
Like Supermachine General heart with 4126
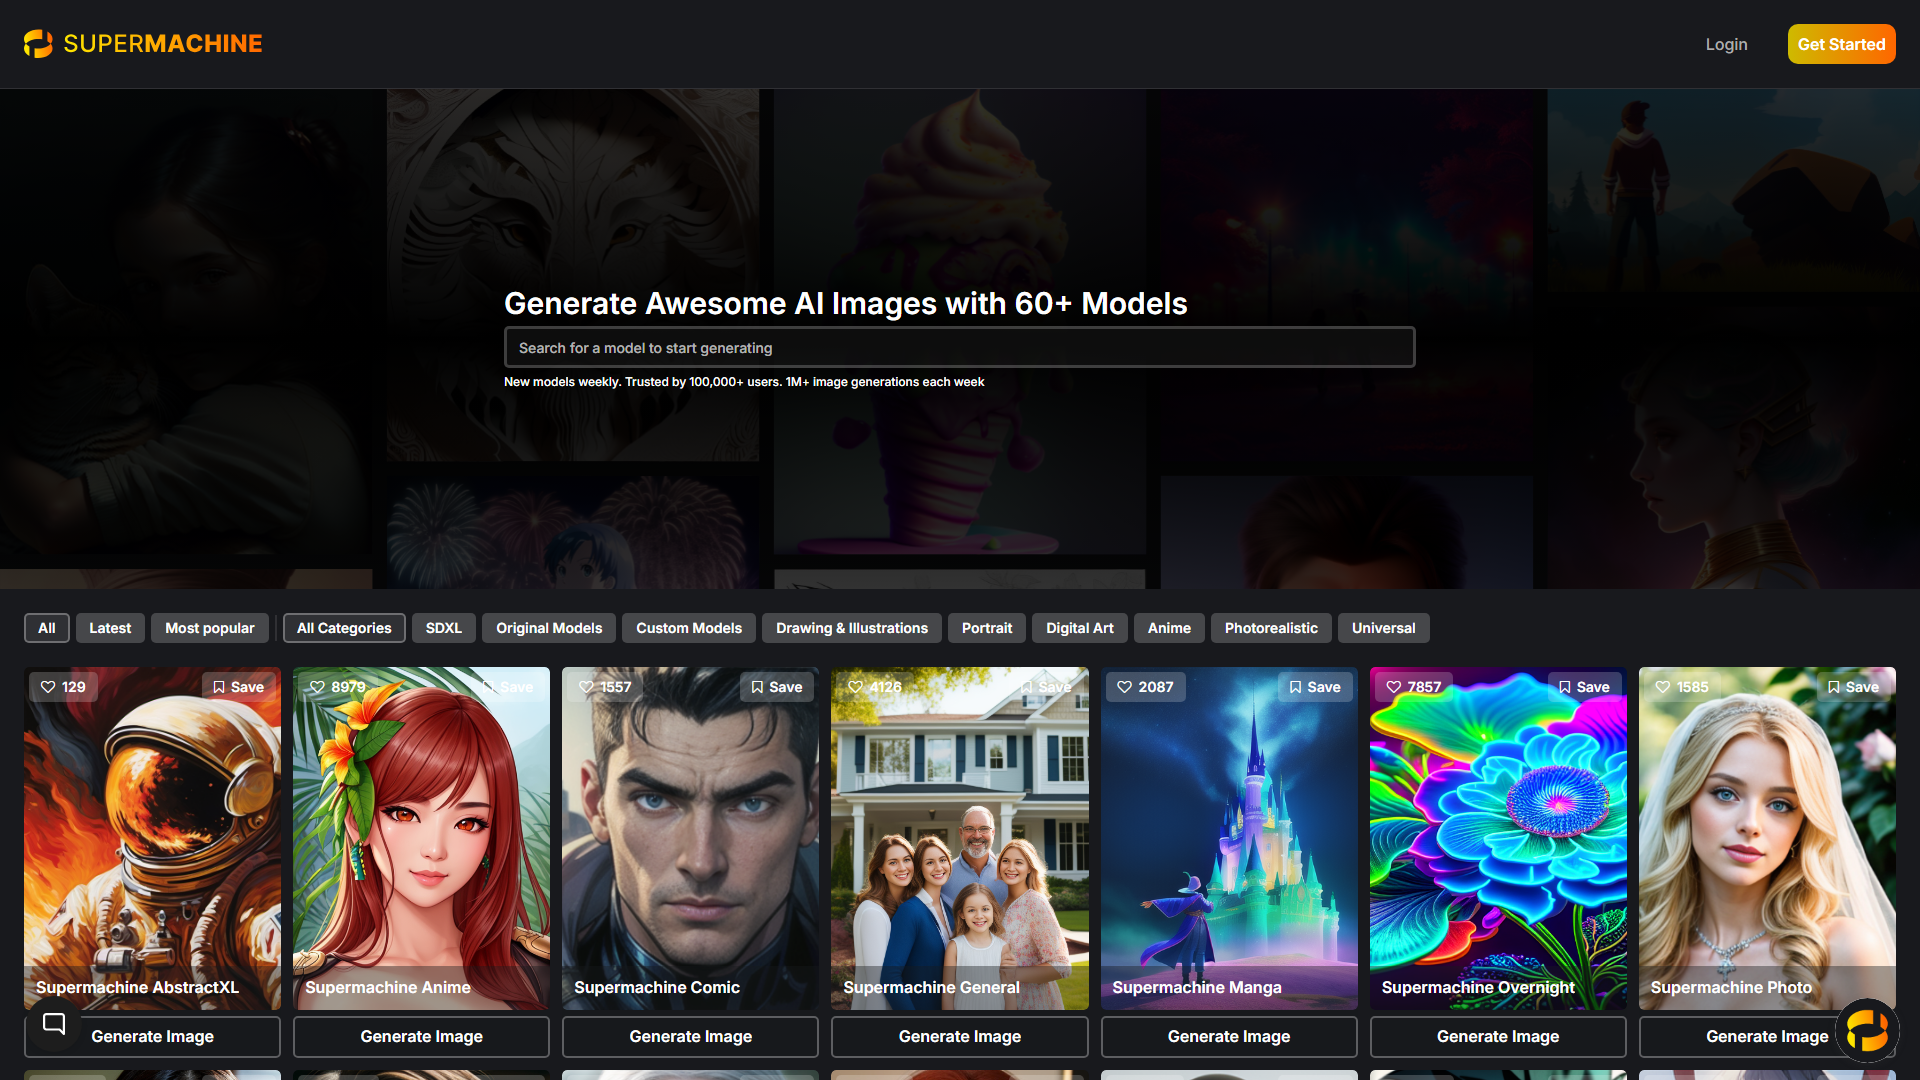pos(875,687)
